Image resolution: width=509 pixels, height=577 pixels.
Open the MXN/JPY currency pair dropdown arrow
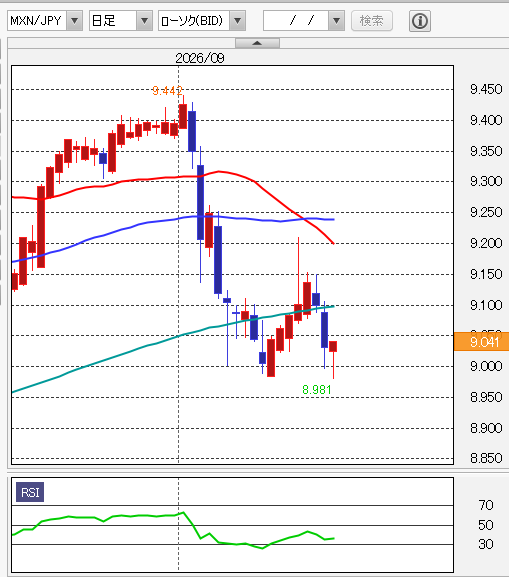74,21
